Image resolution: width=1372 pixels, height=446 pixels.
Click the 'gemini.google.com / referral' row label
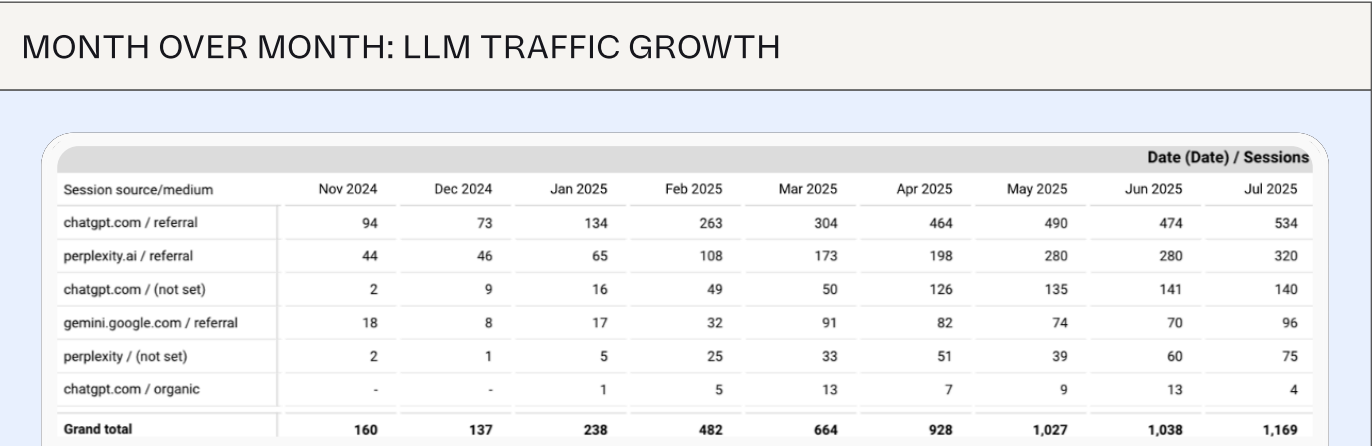click(x=150, y=323)
